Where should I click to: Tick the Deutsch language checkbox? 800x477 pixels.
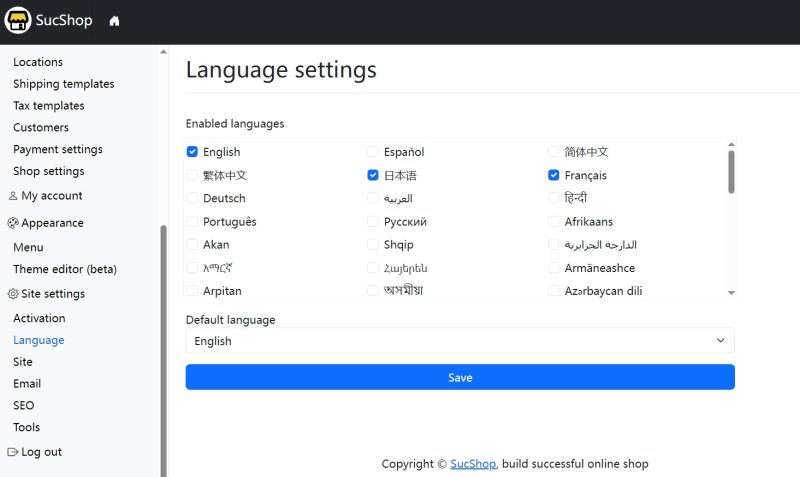point(193,198)
